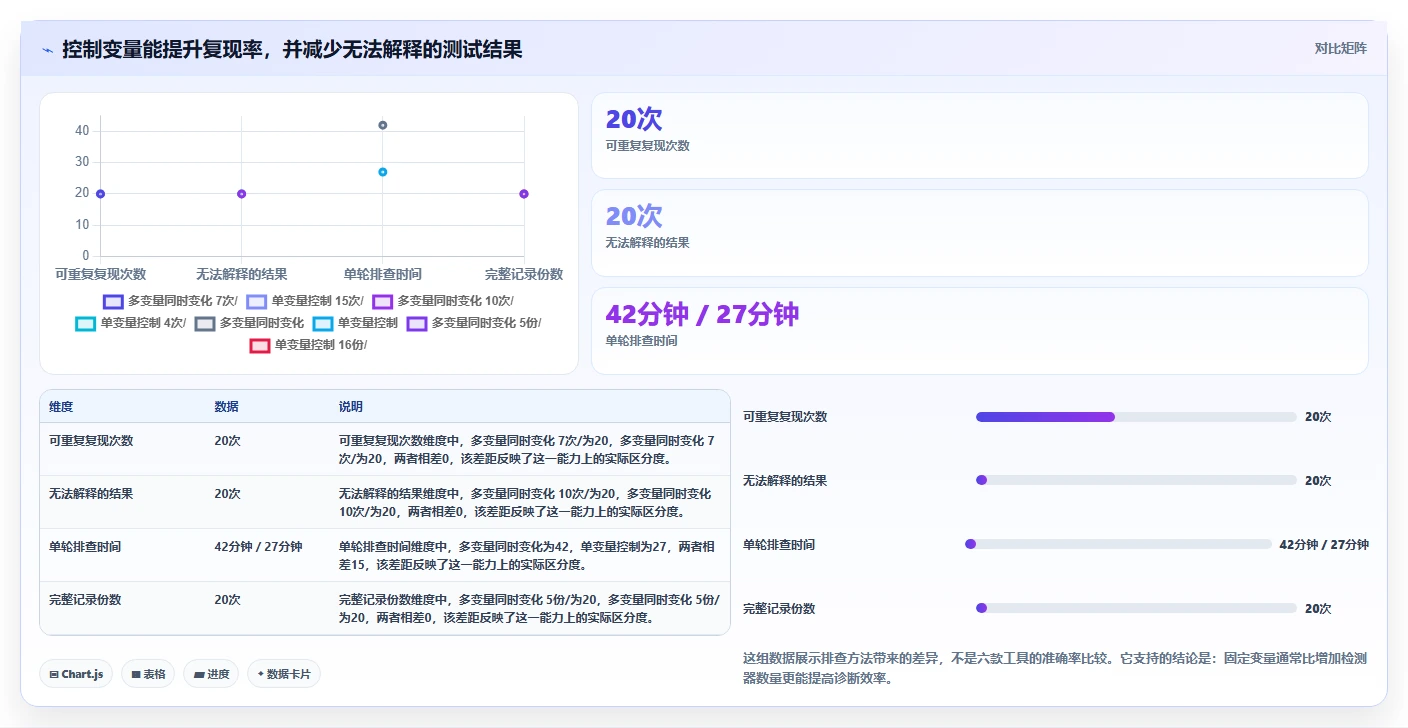The height and width of the screenshot is (728, 1408).
Task: Toggle legend entry 多变量同时变化 5份/
Action: click(474, 323)
